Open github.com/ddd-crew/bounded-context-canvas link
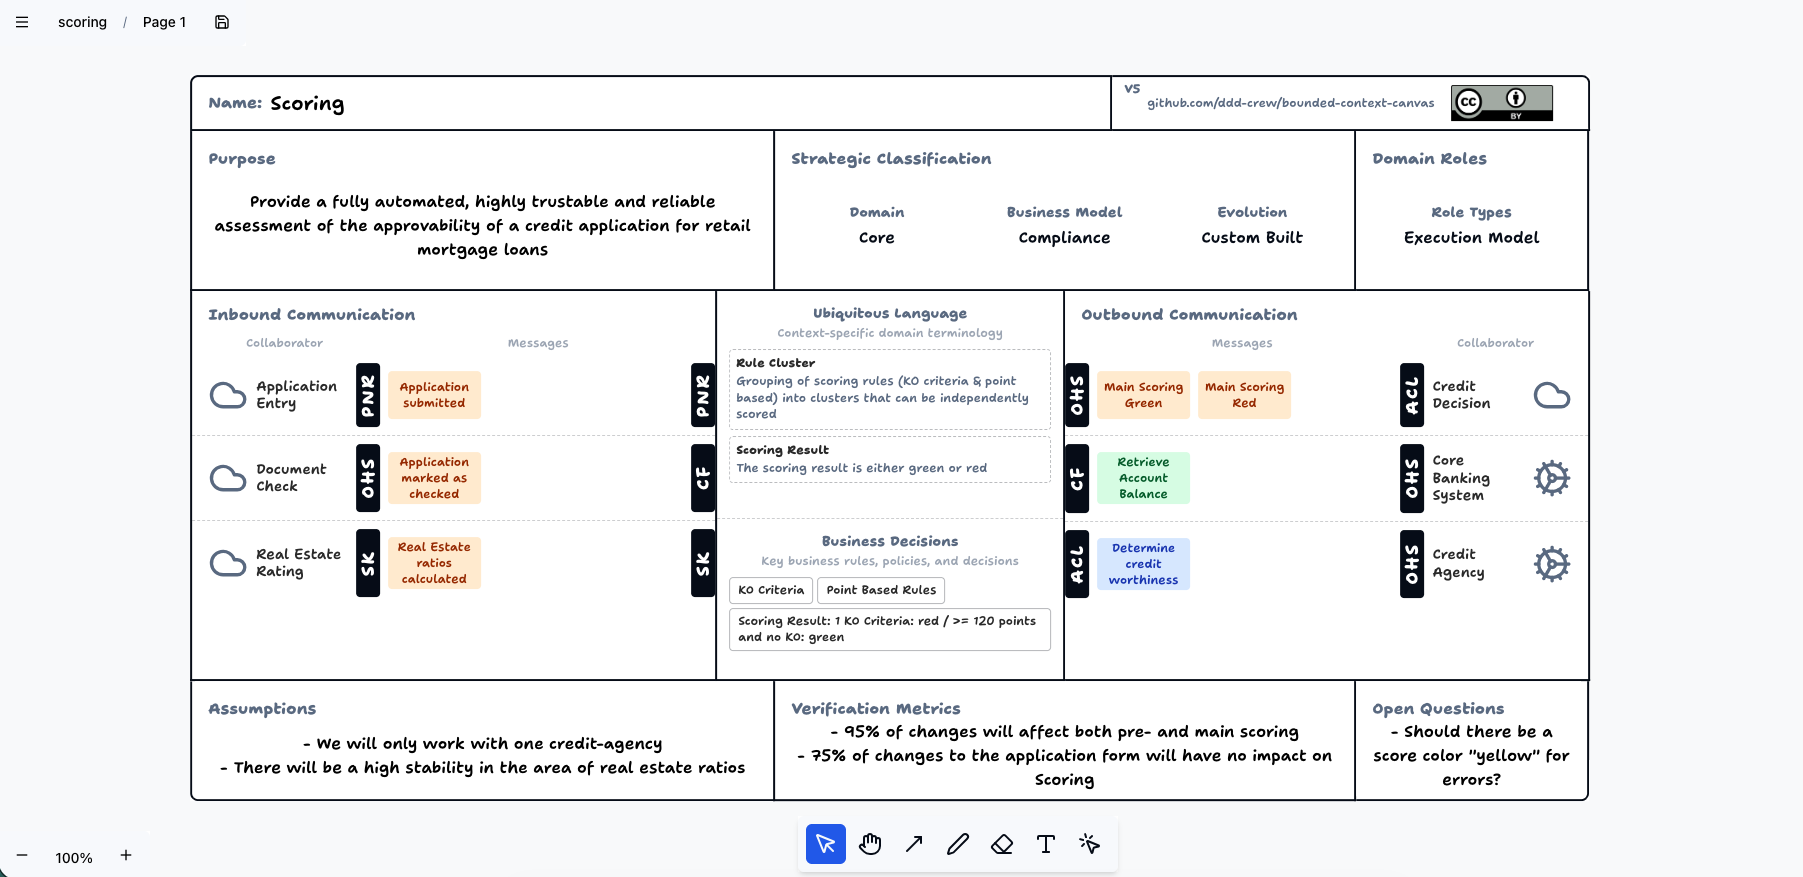This screenshot has width=1803, height=877. (1290, 103)
